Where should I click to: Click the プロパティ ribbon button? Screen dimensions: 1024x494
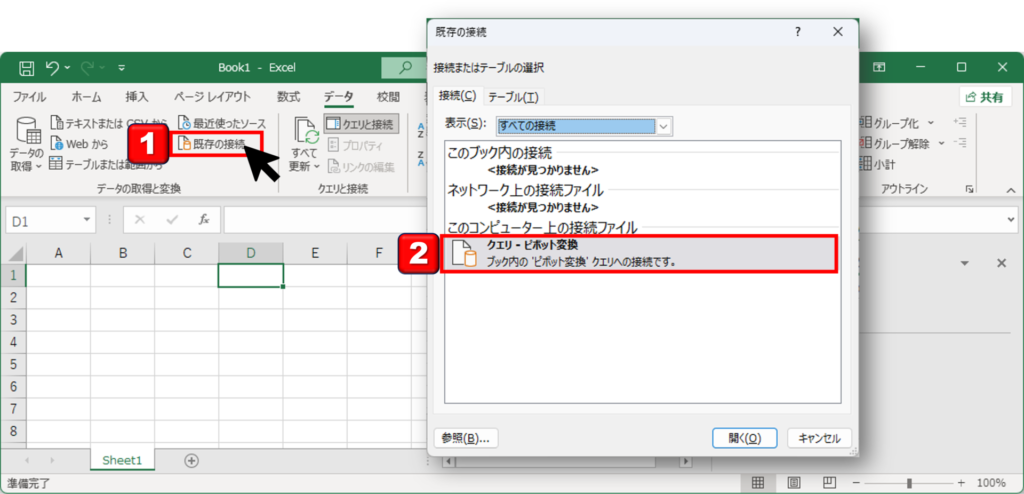pos(356,144)
